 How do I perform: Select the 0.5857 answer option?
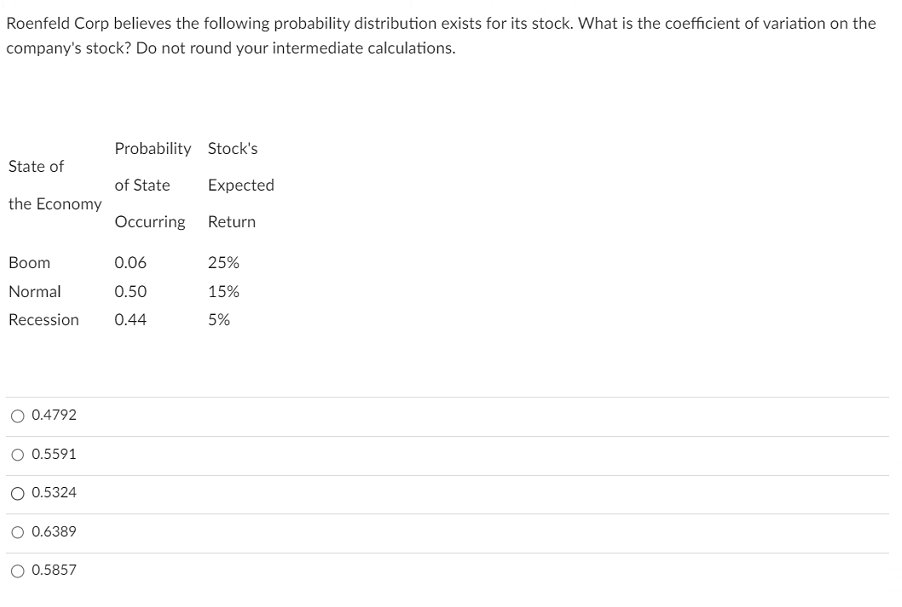(x=17, y=570)
